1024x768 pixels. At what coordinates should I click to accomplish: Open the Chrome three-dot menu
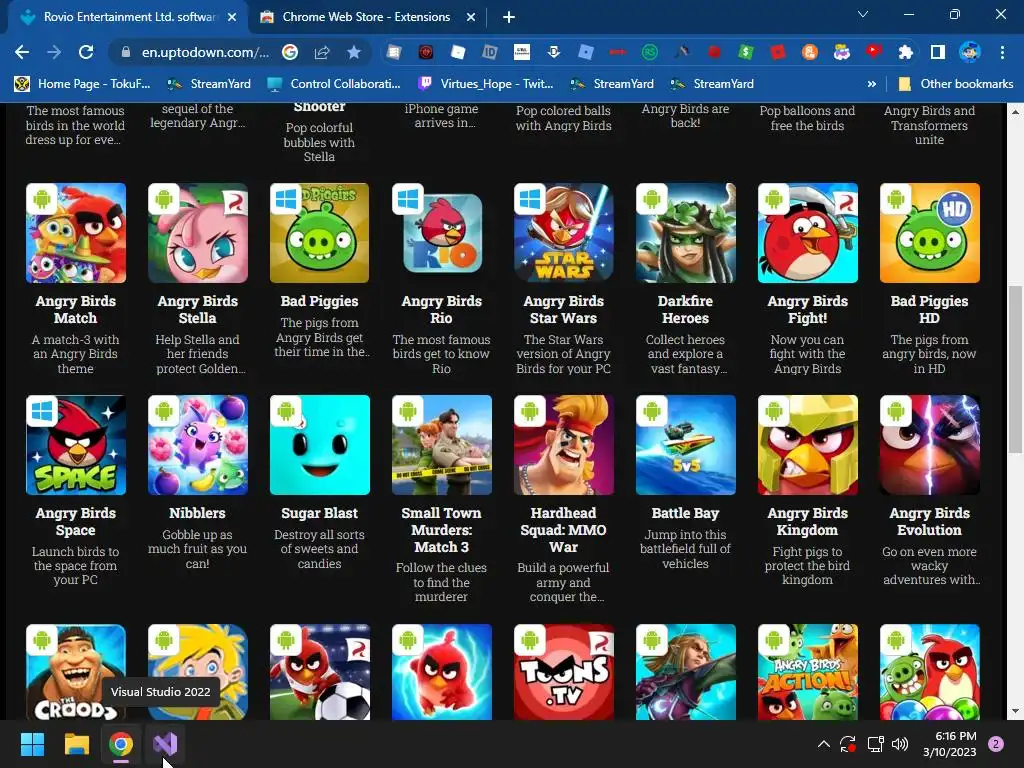tap(1002, 52)
